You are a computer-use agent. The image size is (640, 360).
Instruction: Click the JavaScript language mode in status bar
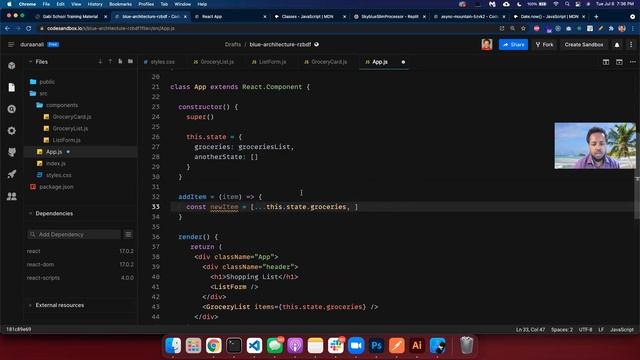622,329
